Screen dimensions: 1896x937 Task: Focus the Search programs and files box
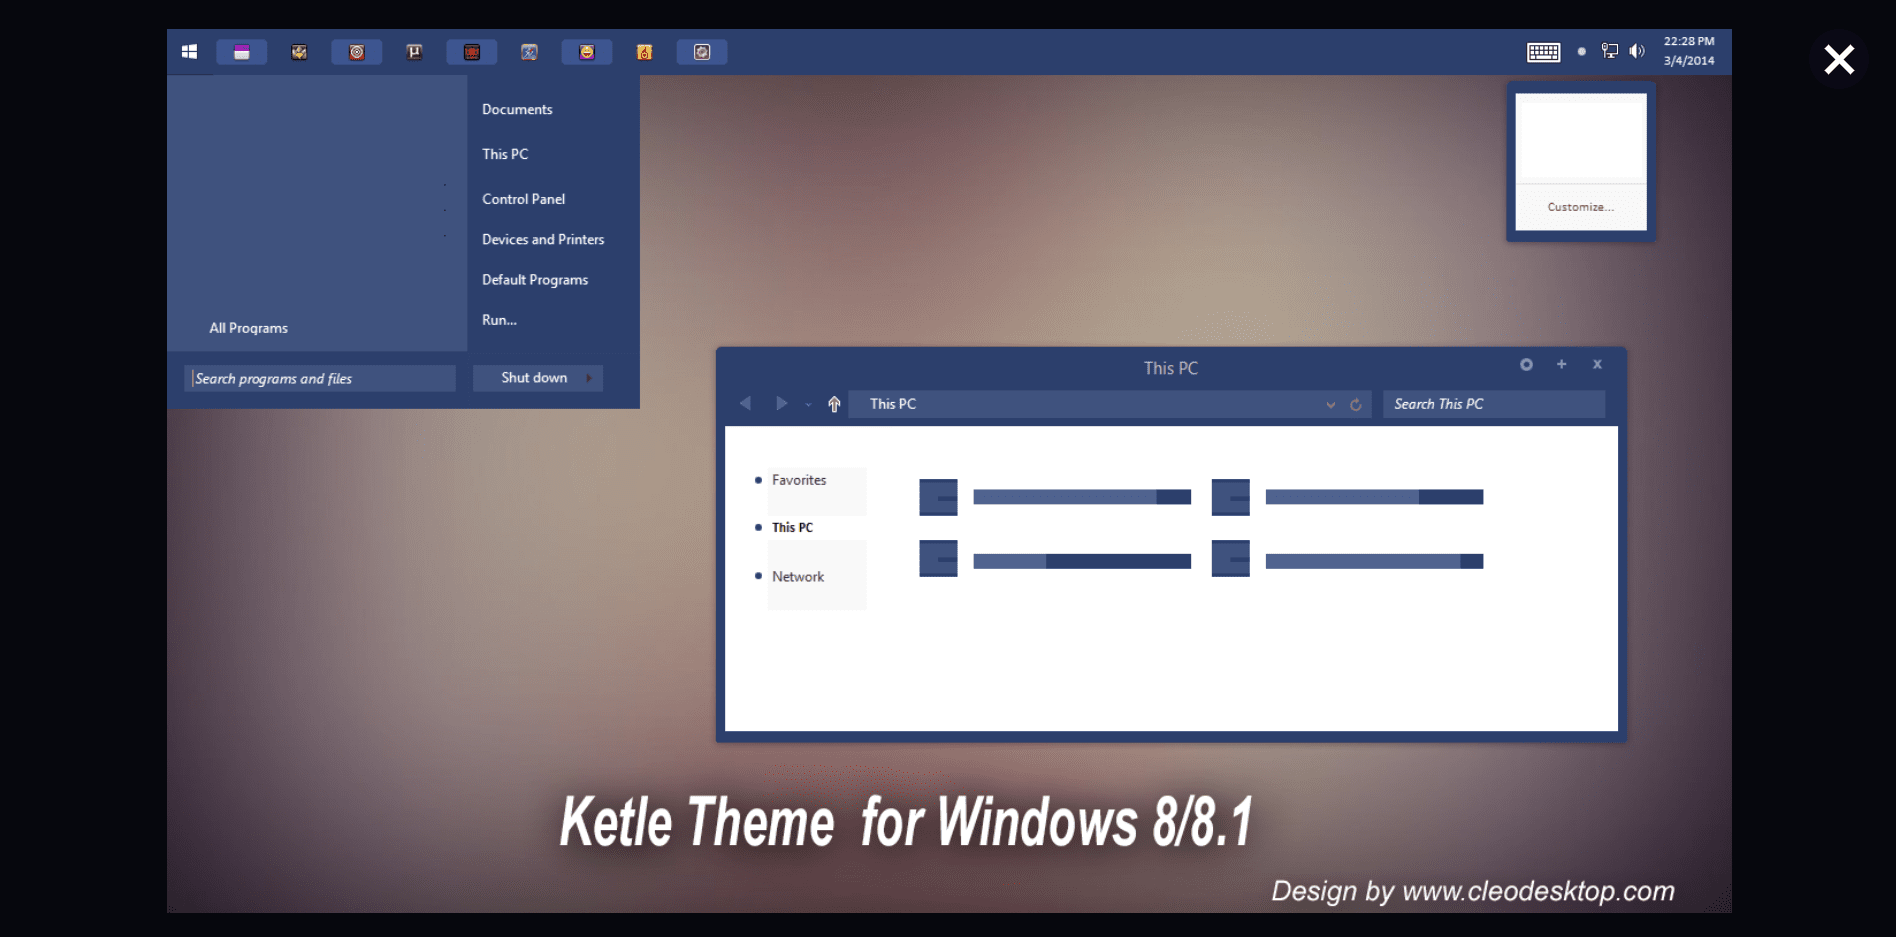[x=320, y=378]
